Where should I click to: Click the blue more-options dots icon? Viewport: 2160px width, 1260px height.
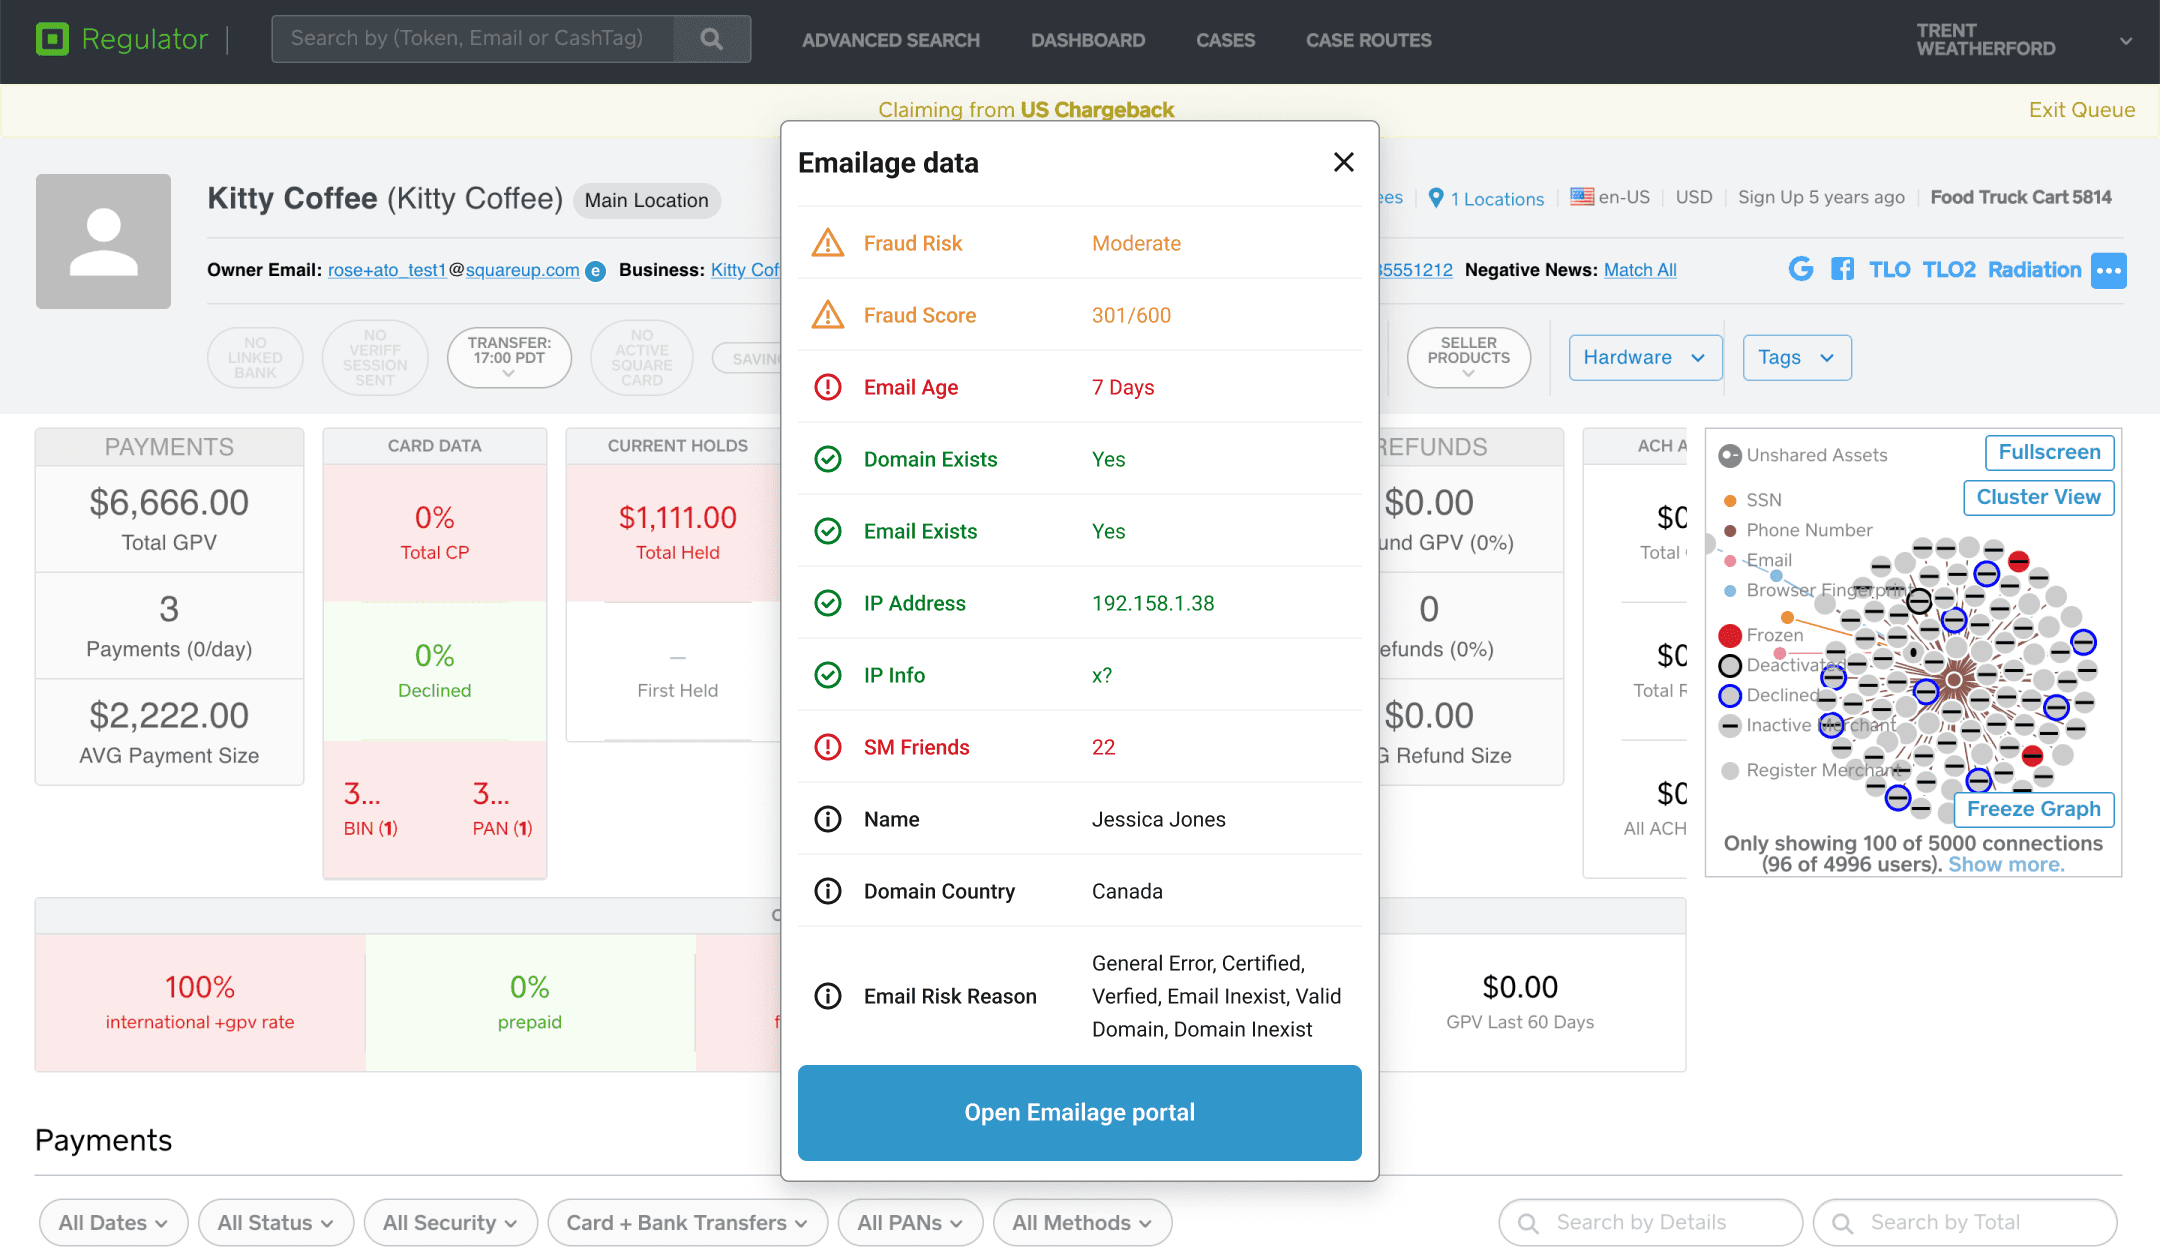(x=2108, y=270)
